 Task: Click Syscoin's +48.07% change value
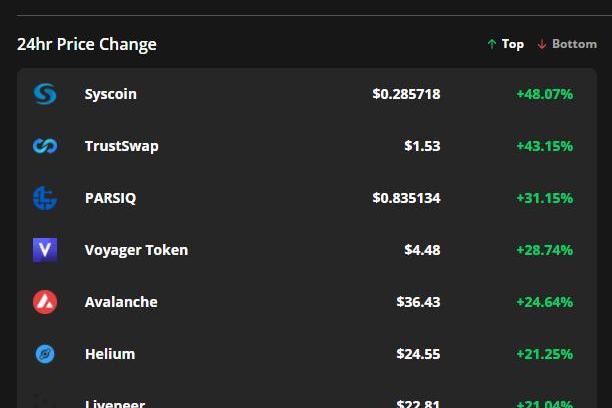click(x=544, y=94)
